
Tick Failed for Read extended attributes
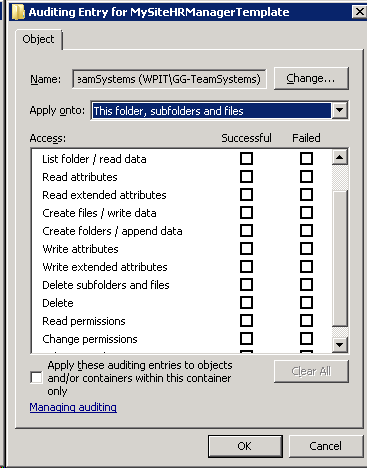[306, 195]
